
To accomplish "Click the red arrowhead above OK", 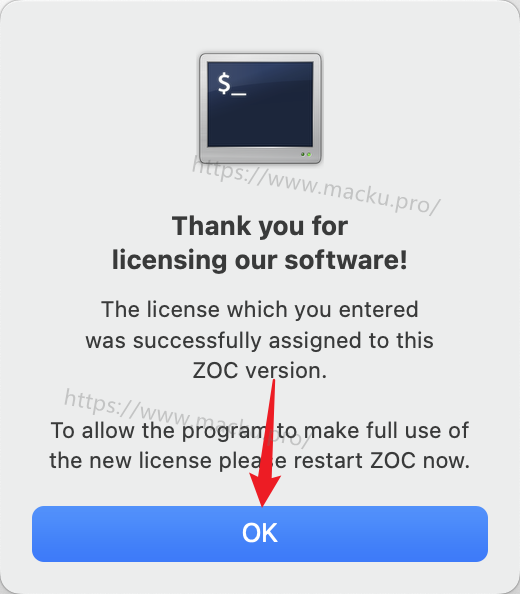I will (x=264, y=491).
